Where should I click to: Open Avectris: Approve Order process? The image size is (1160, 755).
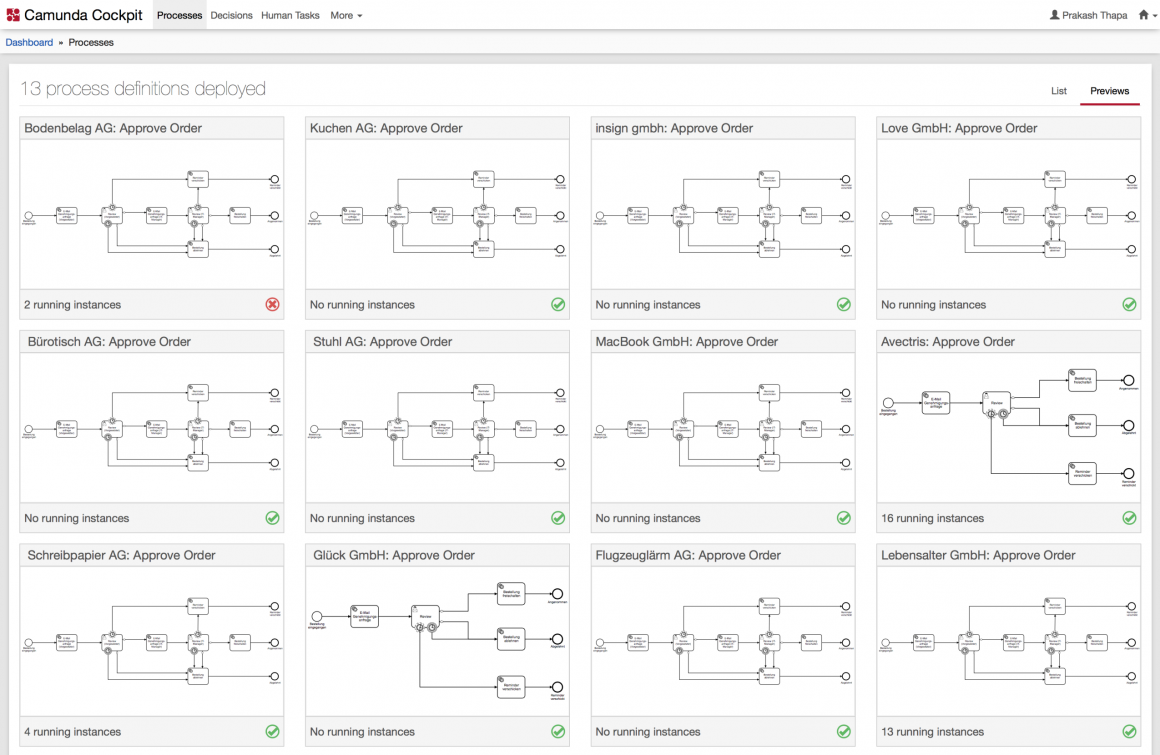pos(947,342)
